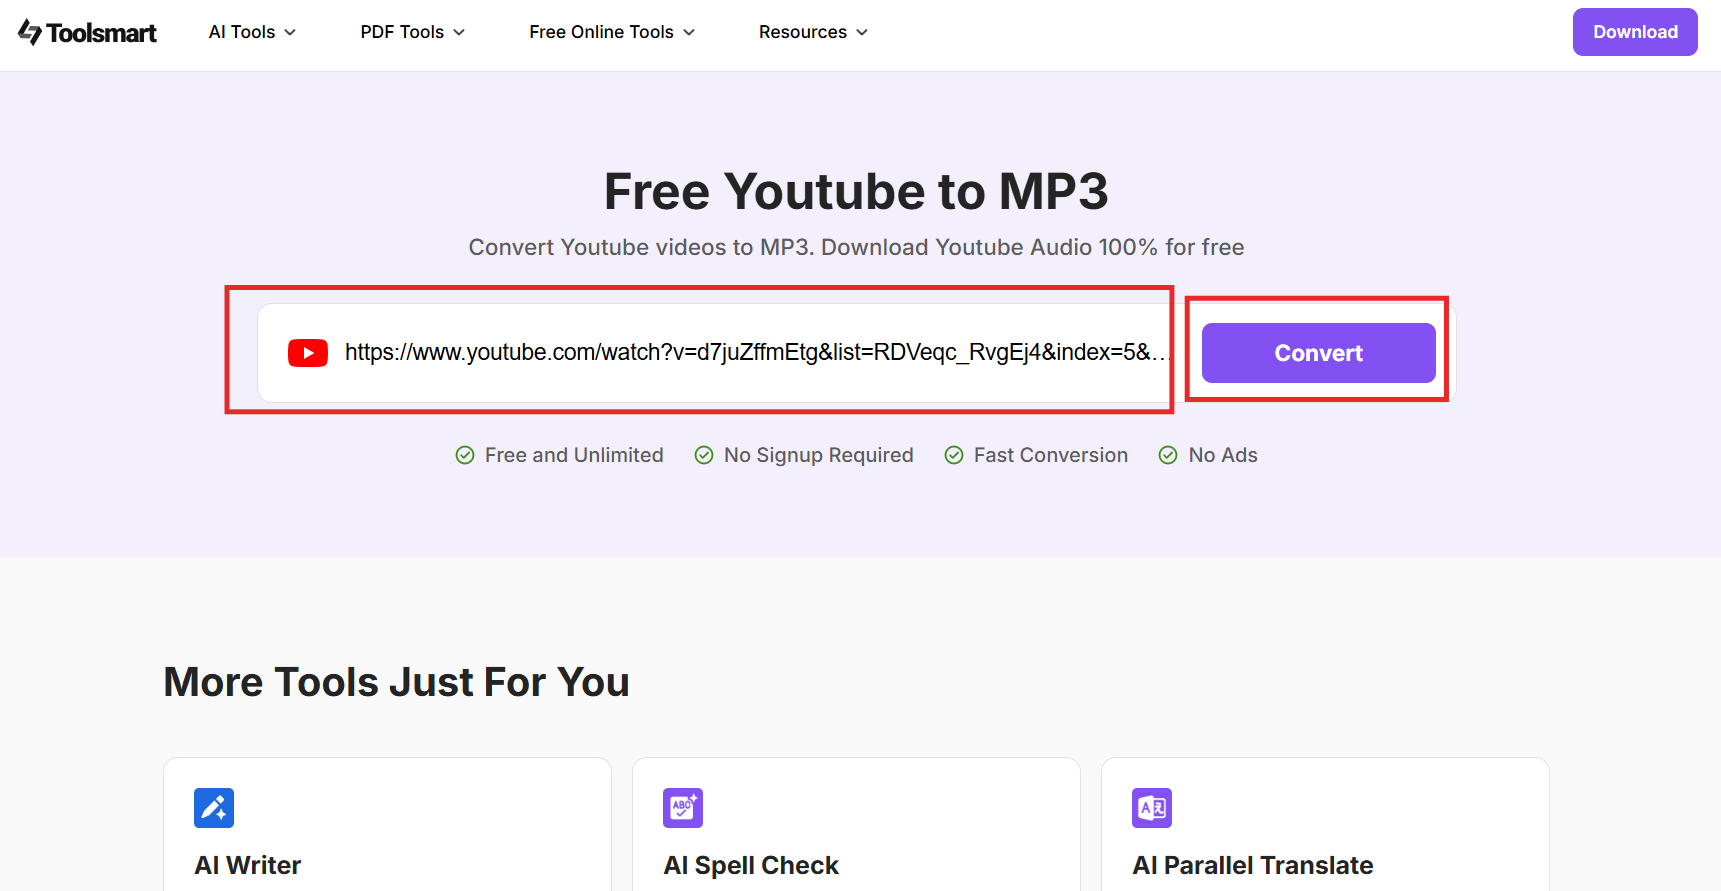Expand the Resources chevron
The height and width of the screenshot is (891, 1721).
tap(862, 33)
